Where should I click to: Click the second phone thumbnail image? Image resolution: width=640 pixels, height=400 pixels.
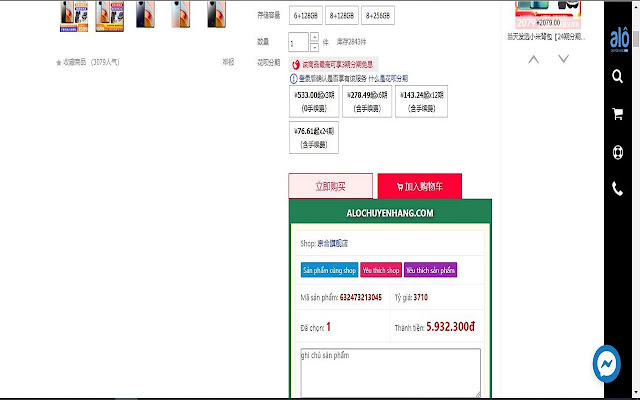(109, 16)
